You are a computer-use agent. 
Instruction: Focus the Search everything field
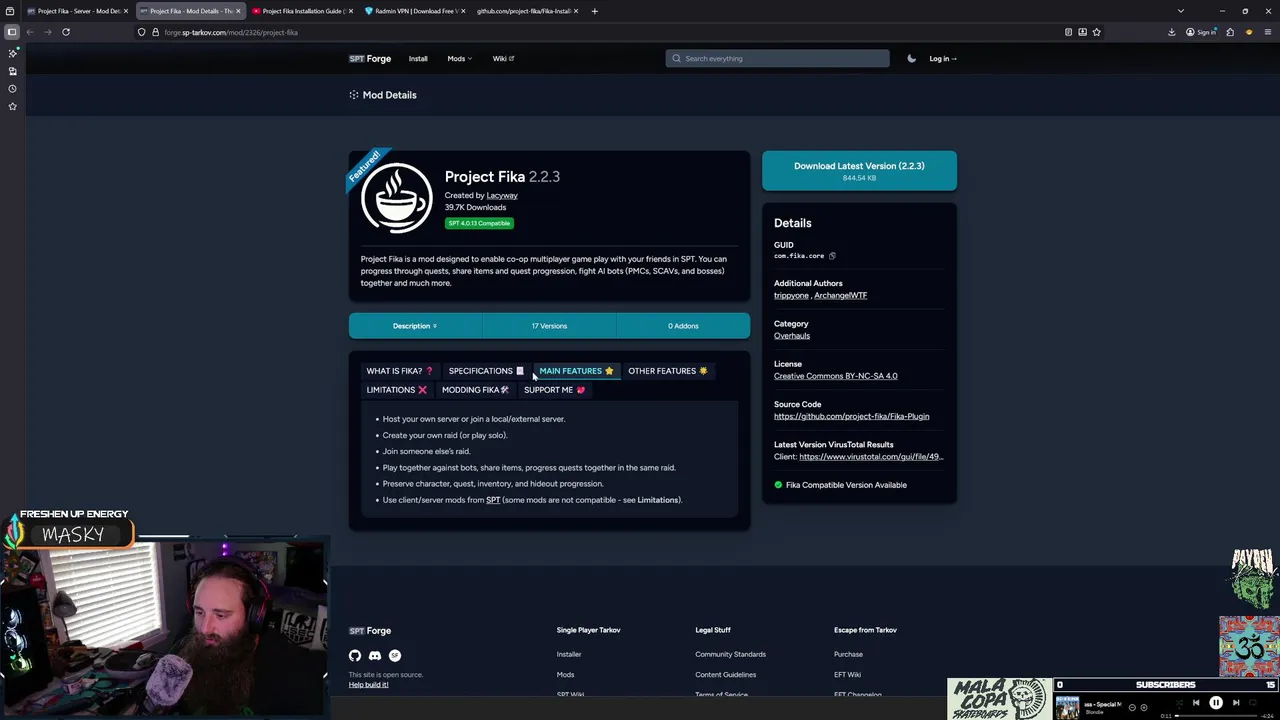coord(777,58)
